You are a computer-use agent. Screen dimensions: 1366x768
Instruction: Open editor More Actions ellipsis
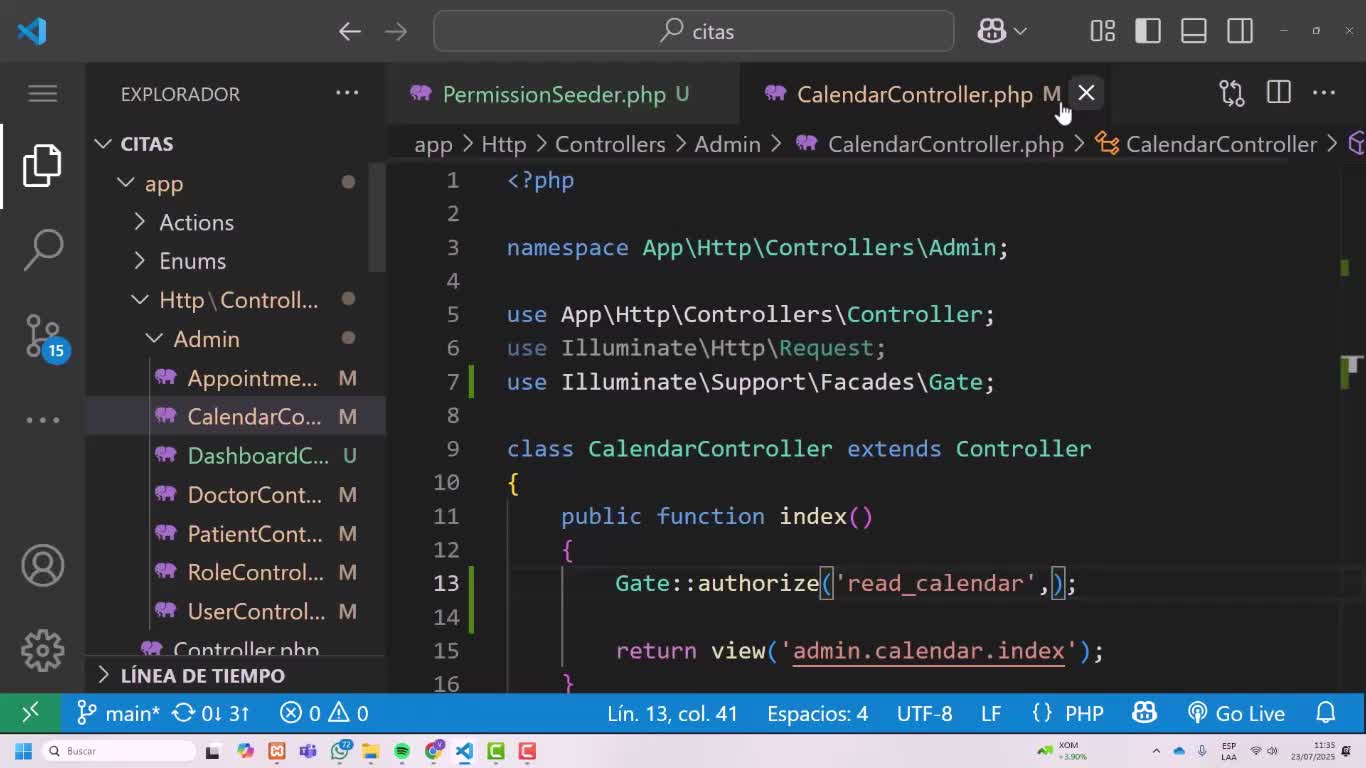pyautogui.click(x=1324, y=93)
